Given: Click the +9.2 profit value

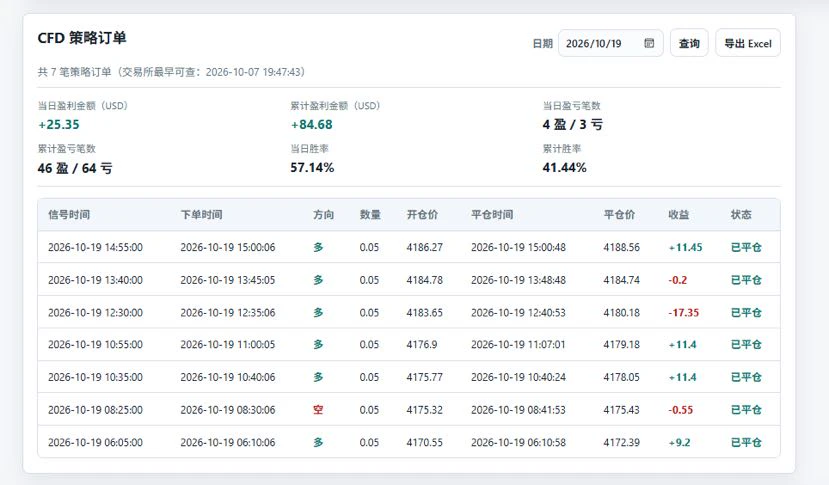Looking at the screenshot, I should pos(680,443).
